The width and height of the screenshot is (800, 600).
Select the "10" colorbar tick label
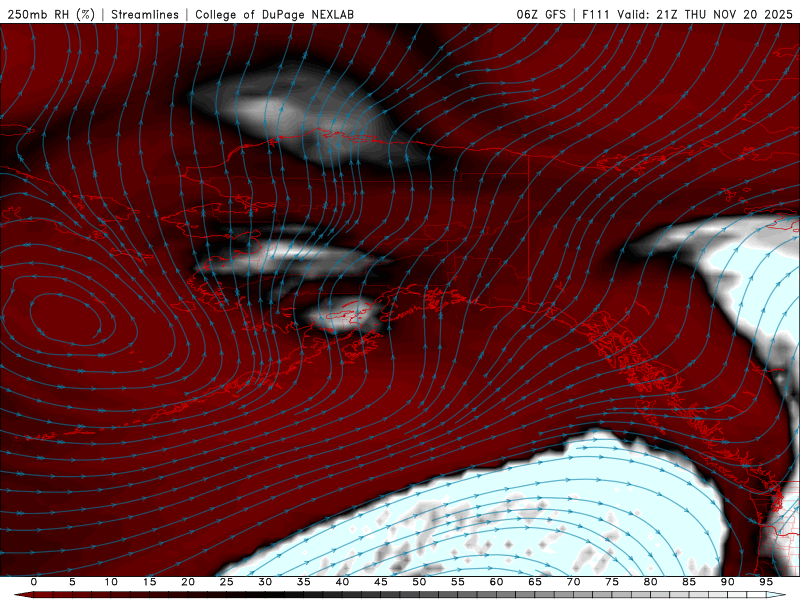tap(111, 582)
